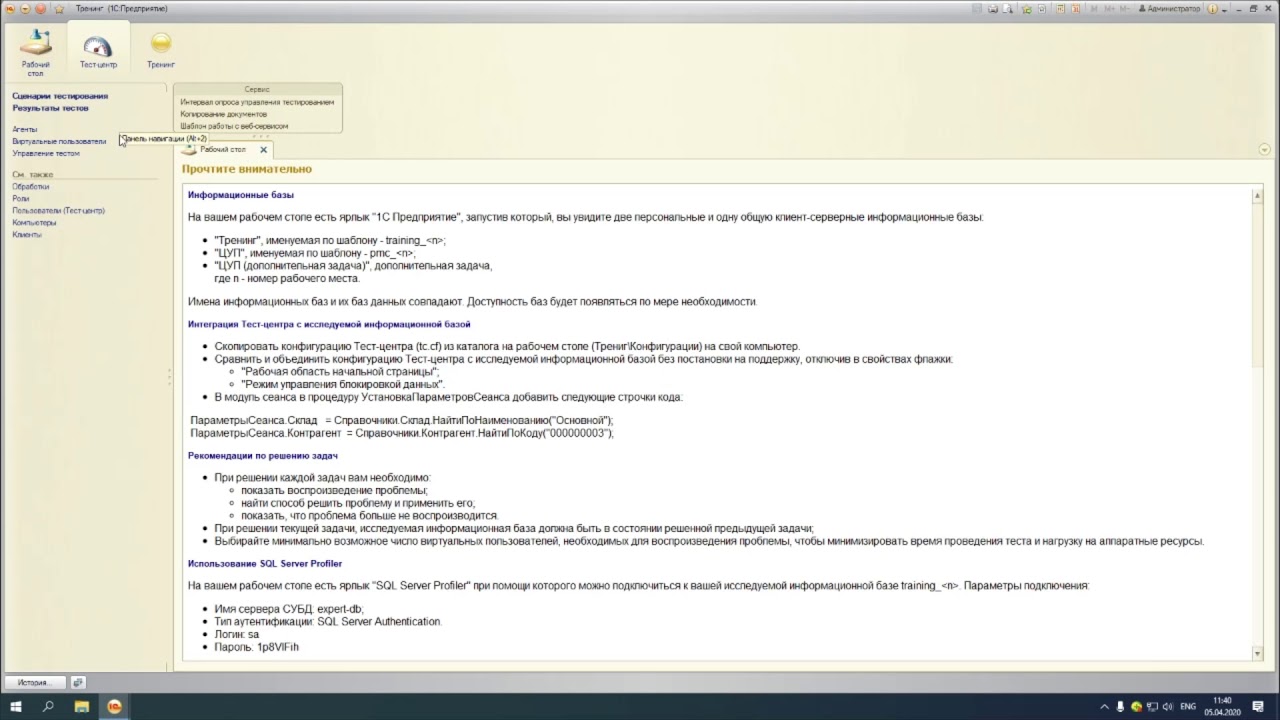The width and height of the screenshot is (1280, 720).
Task: Go back with the yellow arrow button
Action: coord(26,8)
